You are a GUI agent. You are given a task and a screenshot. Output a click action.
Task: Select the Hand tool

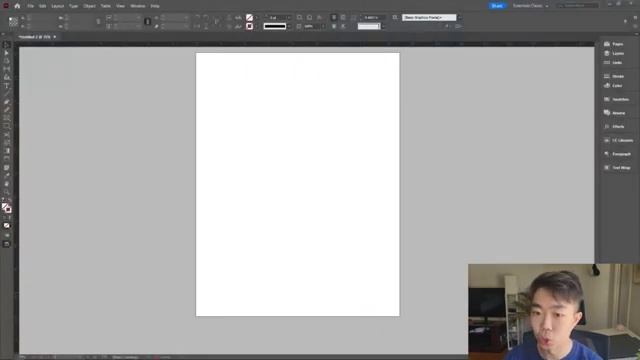(7, 184)
